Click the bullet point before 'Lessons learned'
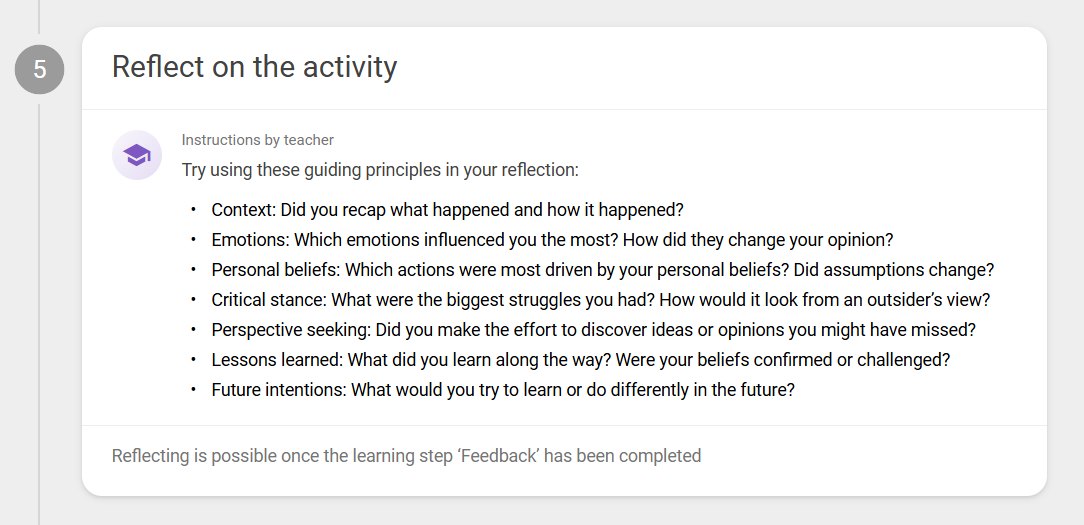The image size is (1084, 525). 194,360
